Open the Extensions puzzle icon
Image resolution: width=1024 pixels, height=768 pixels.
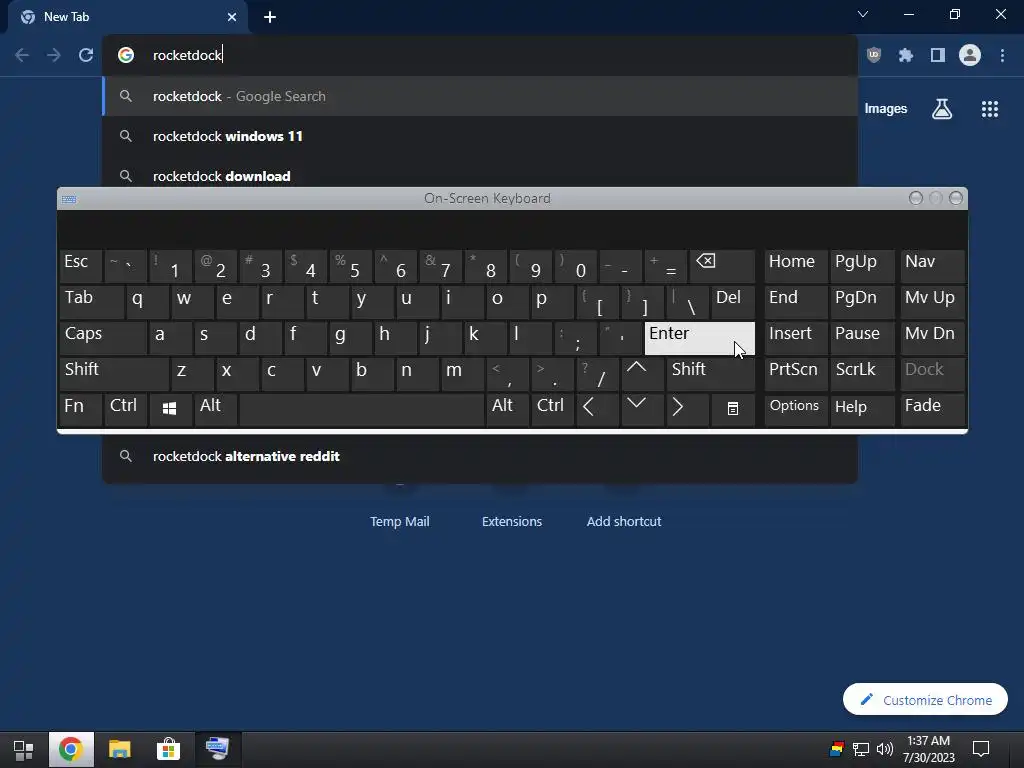click(906, 55)
